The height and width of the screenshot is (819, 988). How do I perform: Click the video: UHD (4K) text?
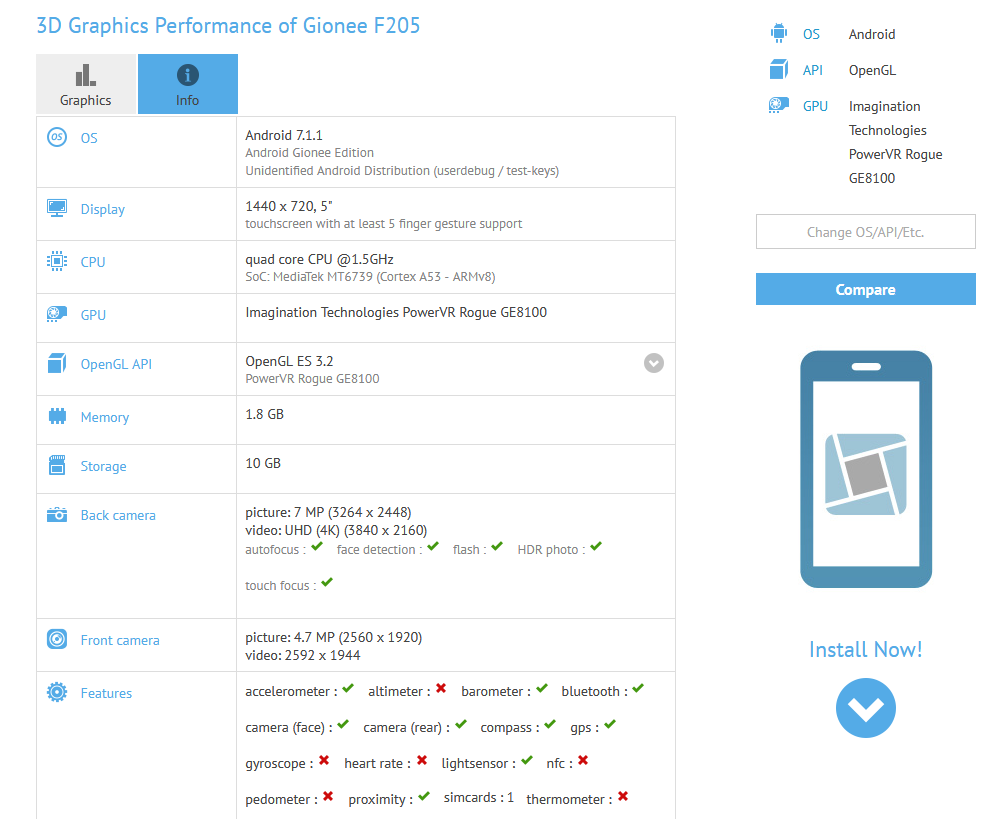(336, 530)
